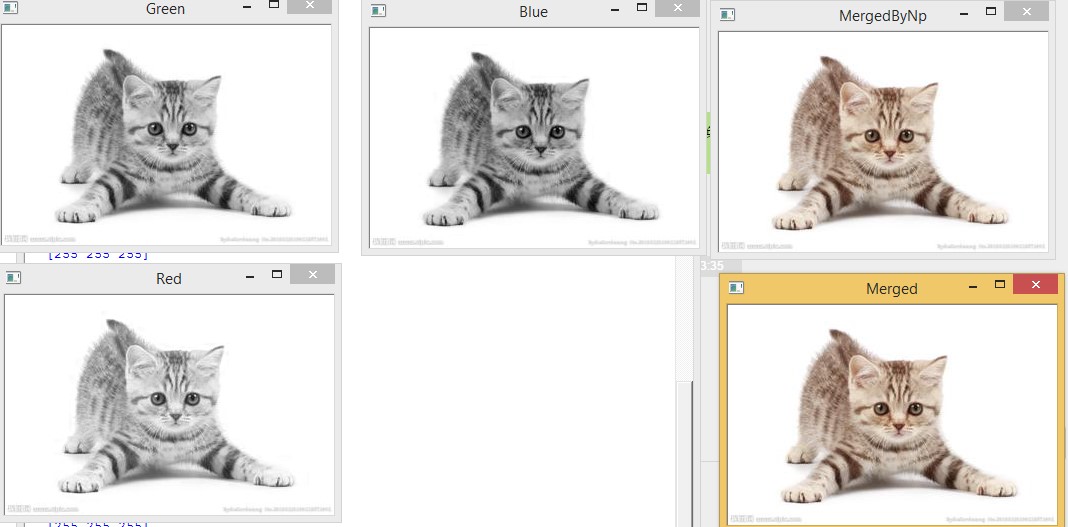
Task: Click the Red window system icon
Action: coord(15,278)
